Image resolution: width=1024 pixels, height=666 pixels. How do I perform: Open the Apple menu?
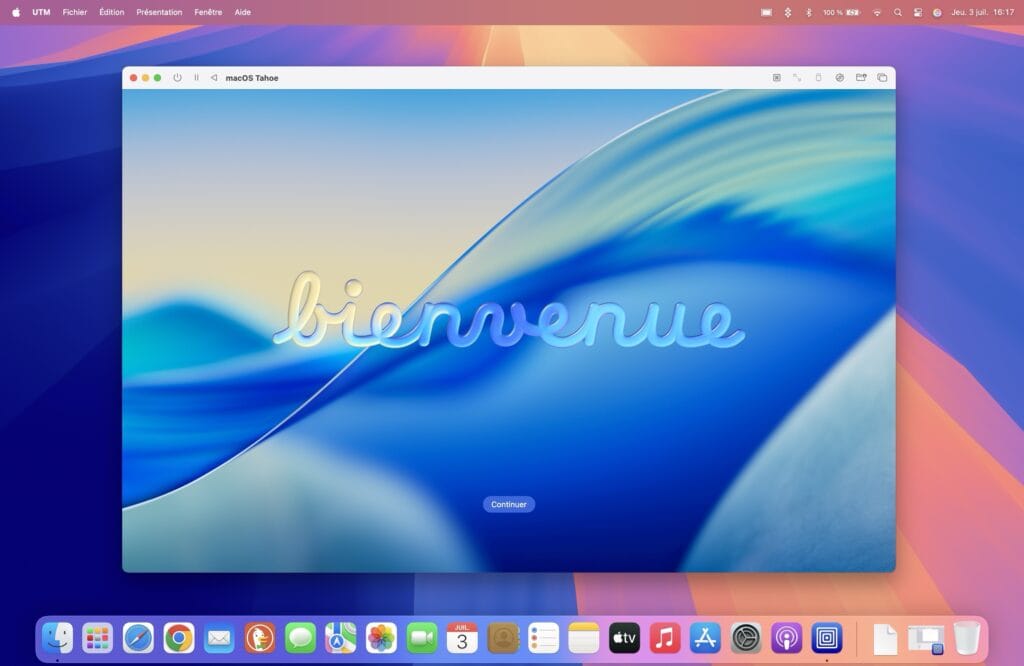[x=16, y=12]
